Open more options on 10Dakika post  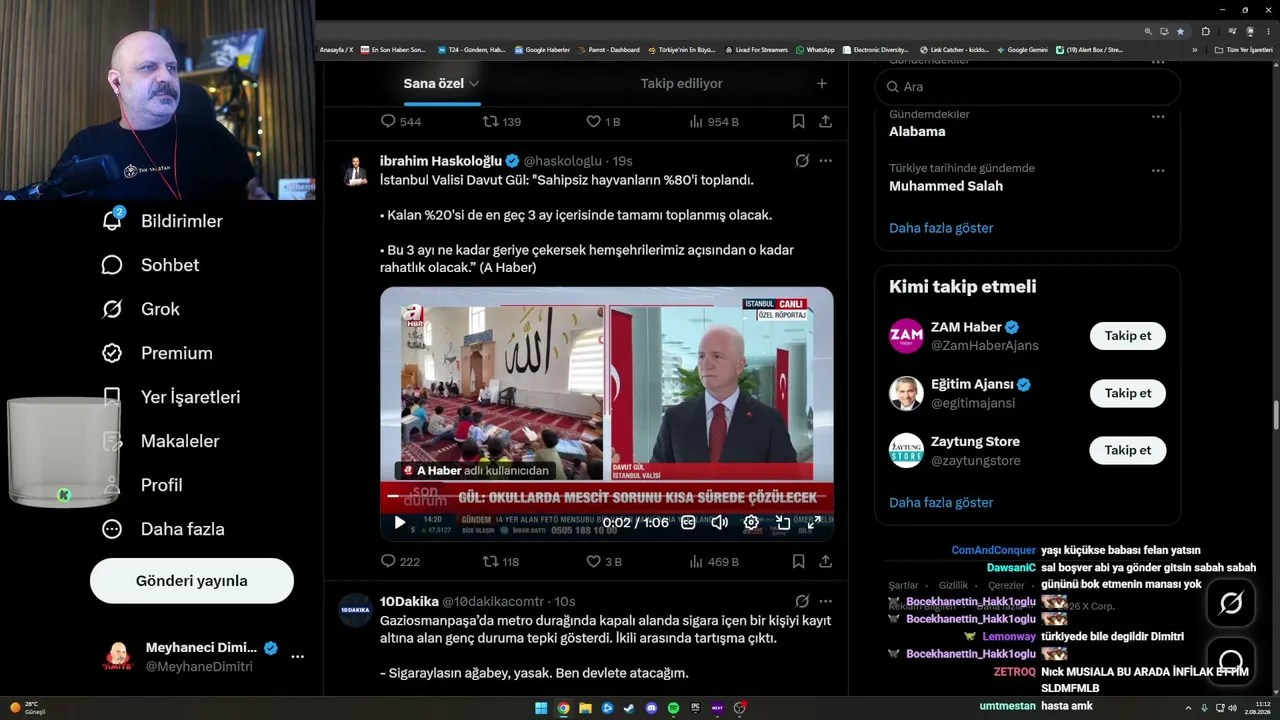click(x=826, y=602)
